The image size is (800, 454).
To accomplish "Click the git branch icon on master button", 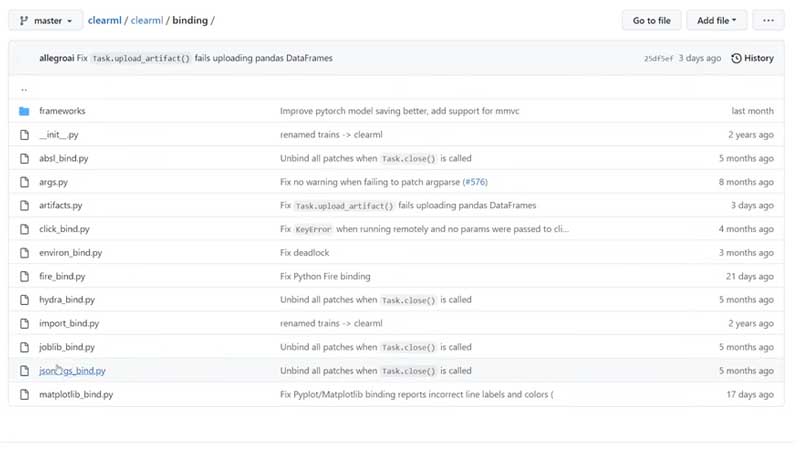I will click(x=23, y=20).
